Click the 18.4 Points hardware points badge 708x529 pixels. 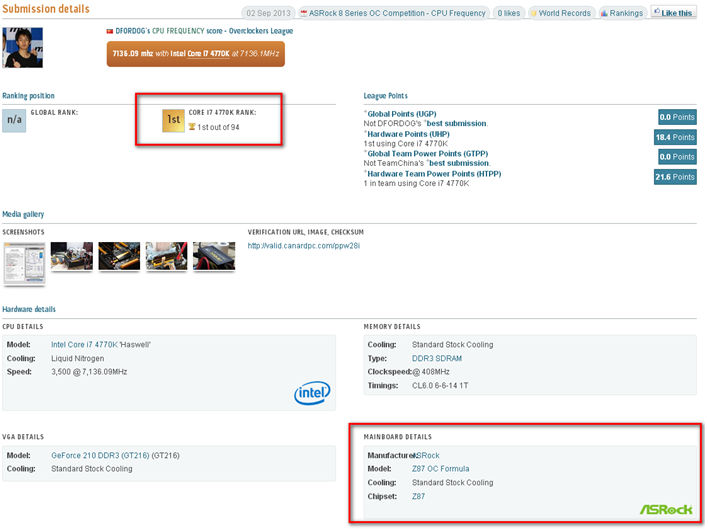pos(676,136)
